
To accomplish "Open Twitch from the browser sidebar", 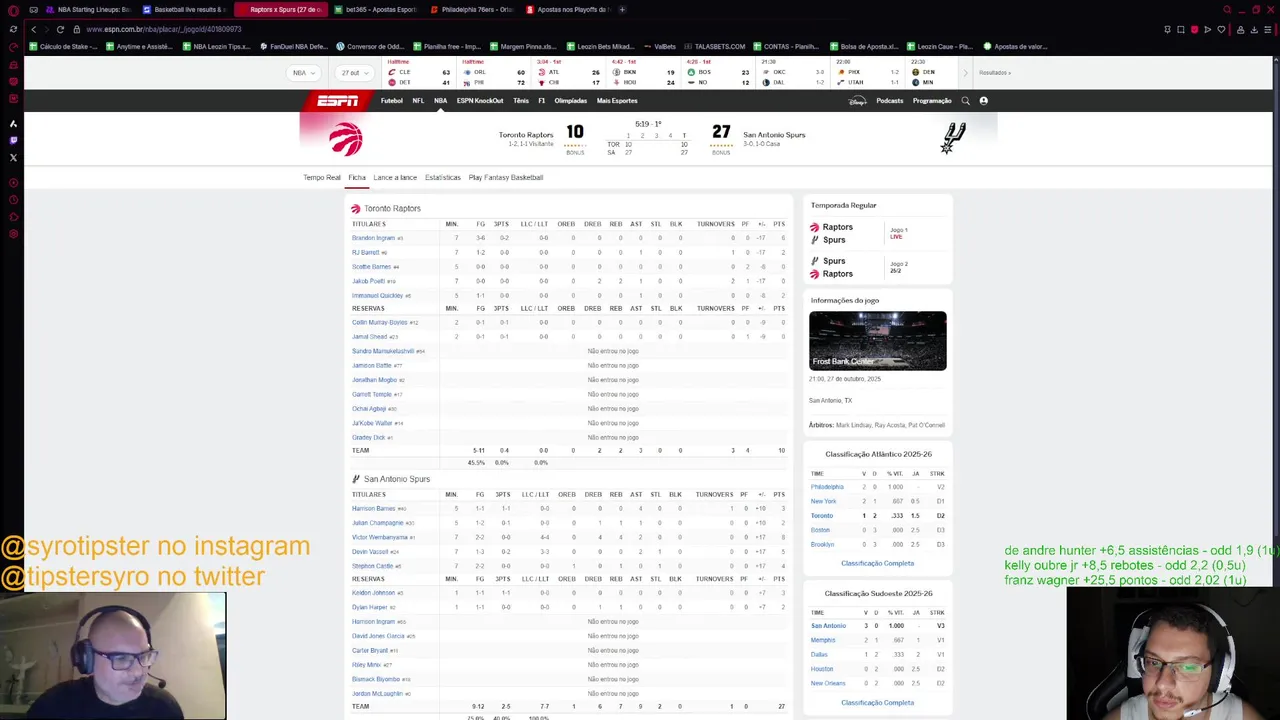I will [x=13, y=141].
